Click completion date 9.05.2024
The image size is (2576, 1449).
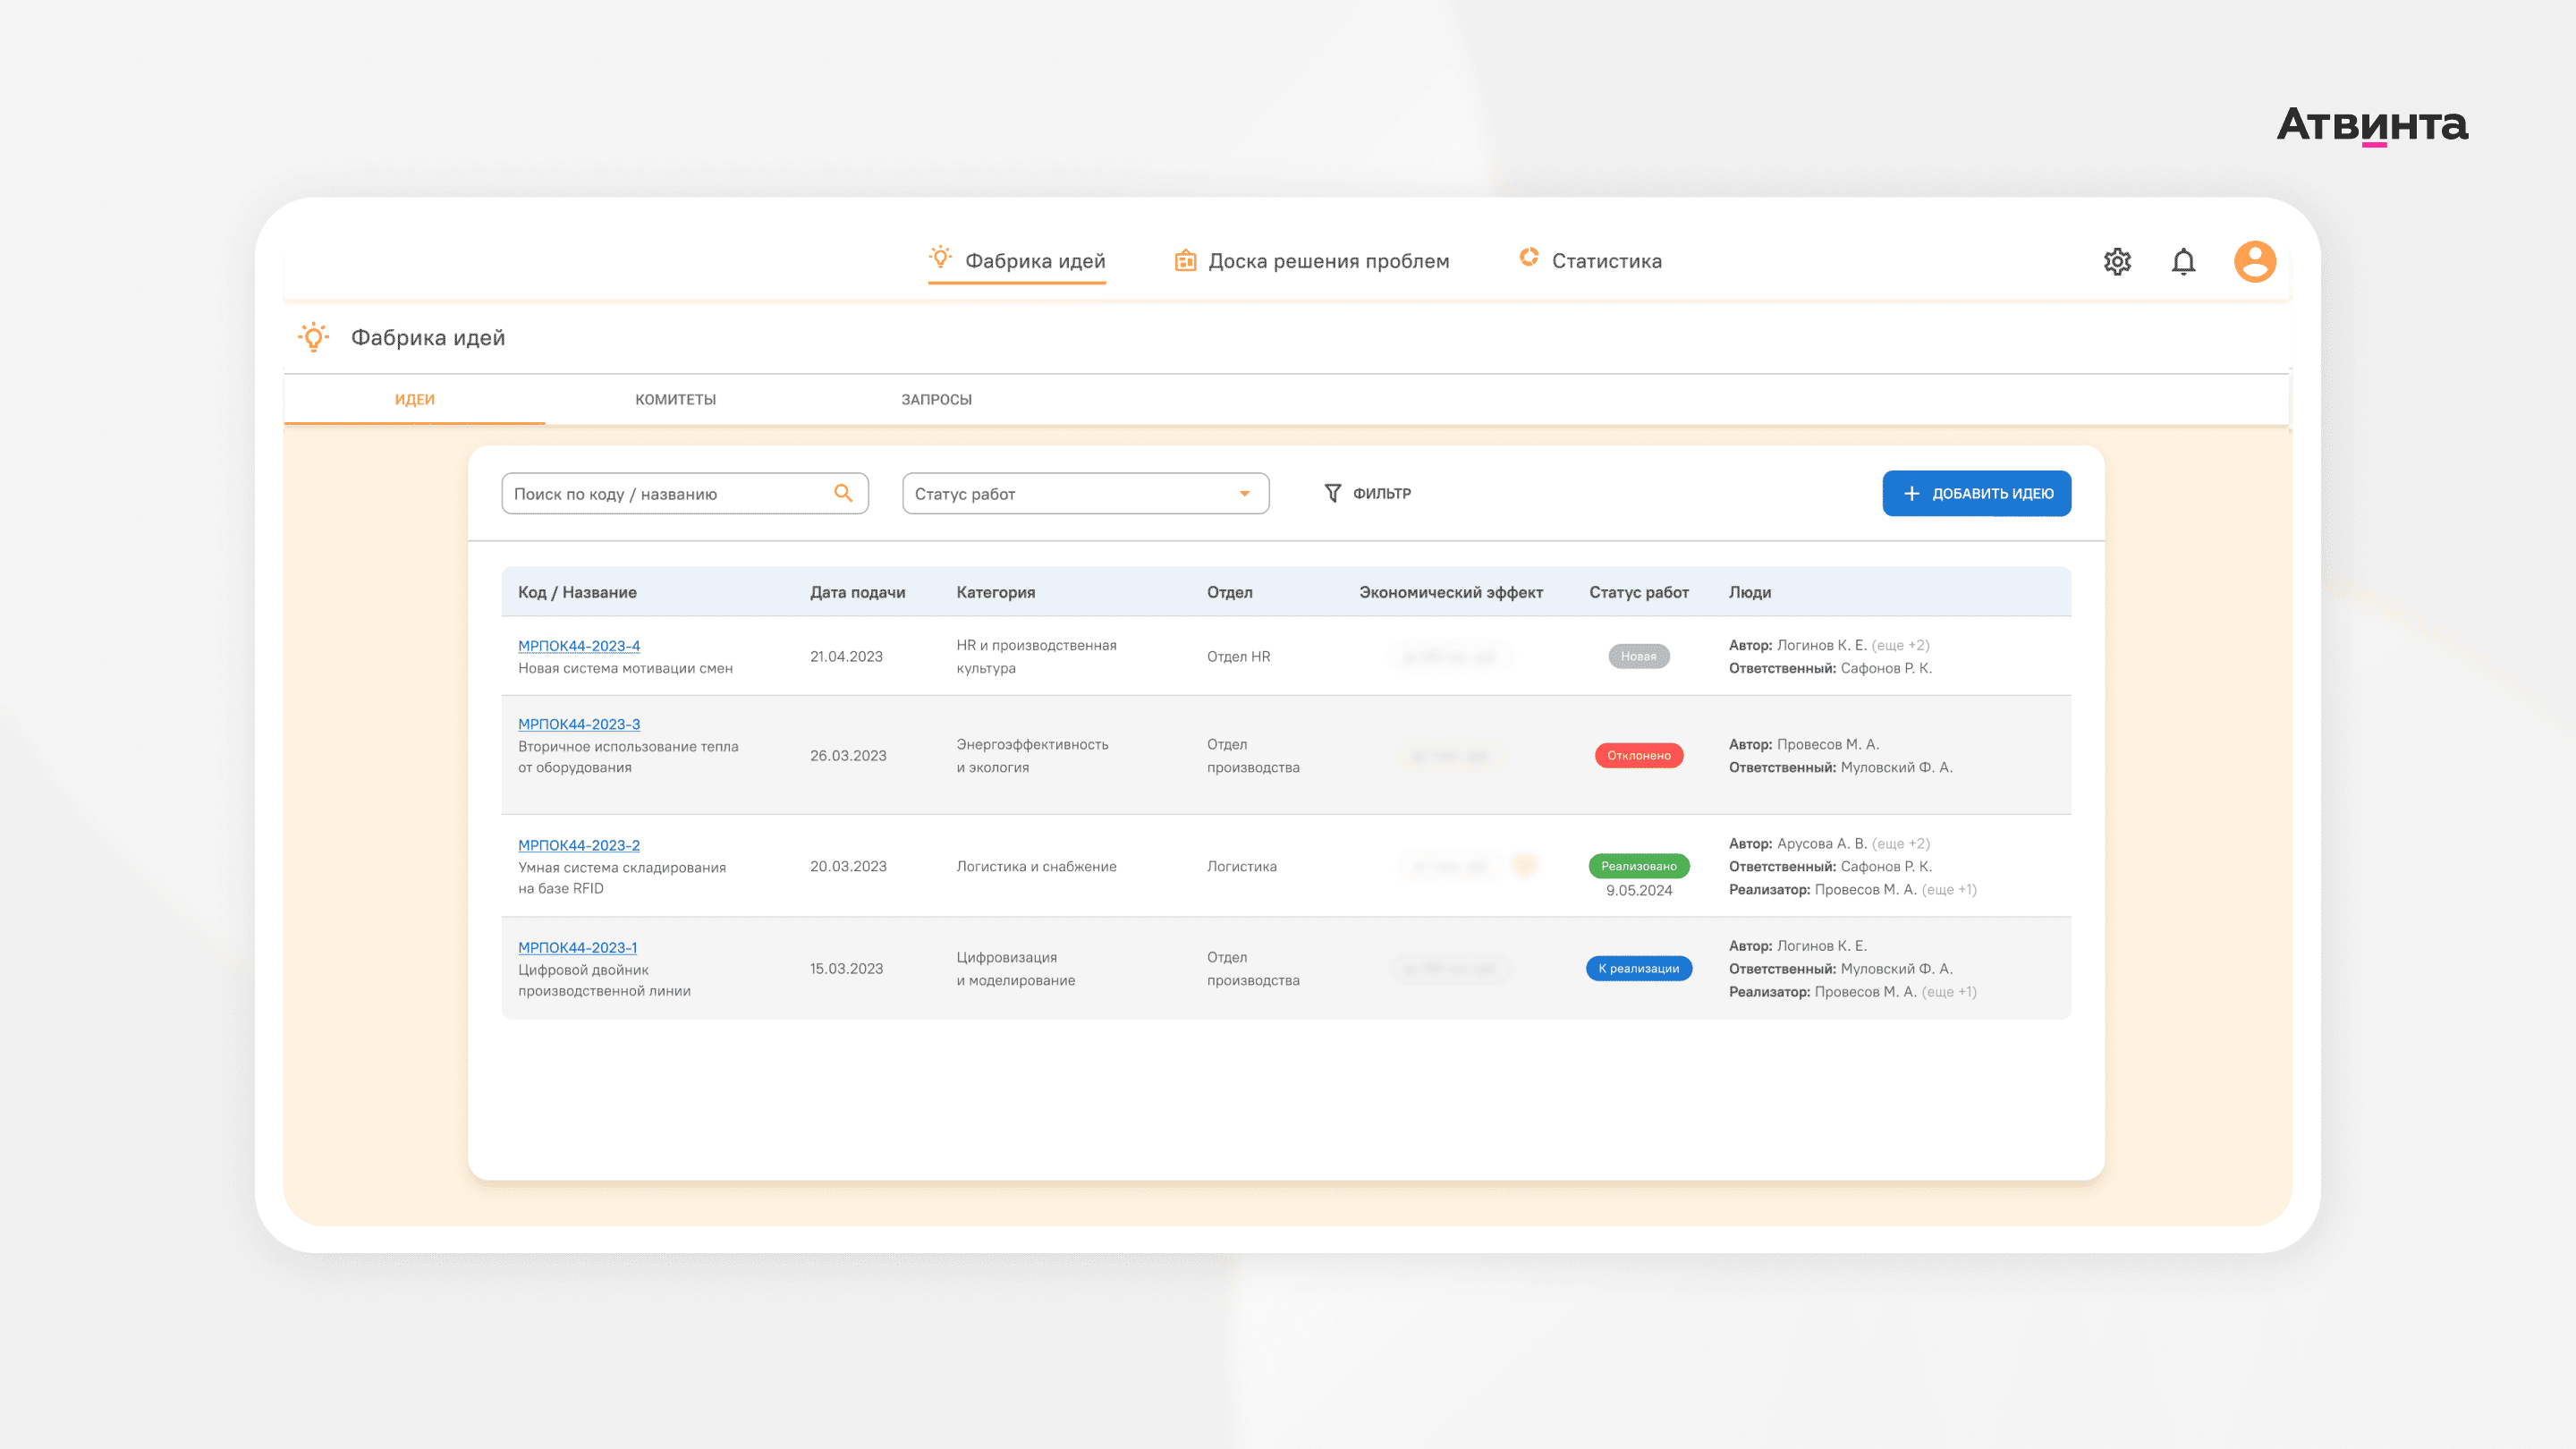pyautogui.click(x=1638, y=890)
